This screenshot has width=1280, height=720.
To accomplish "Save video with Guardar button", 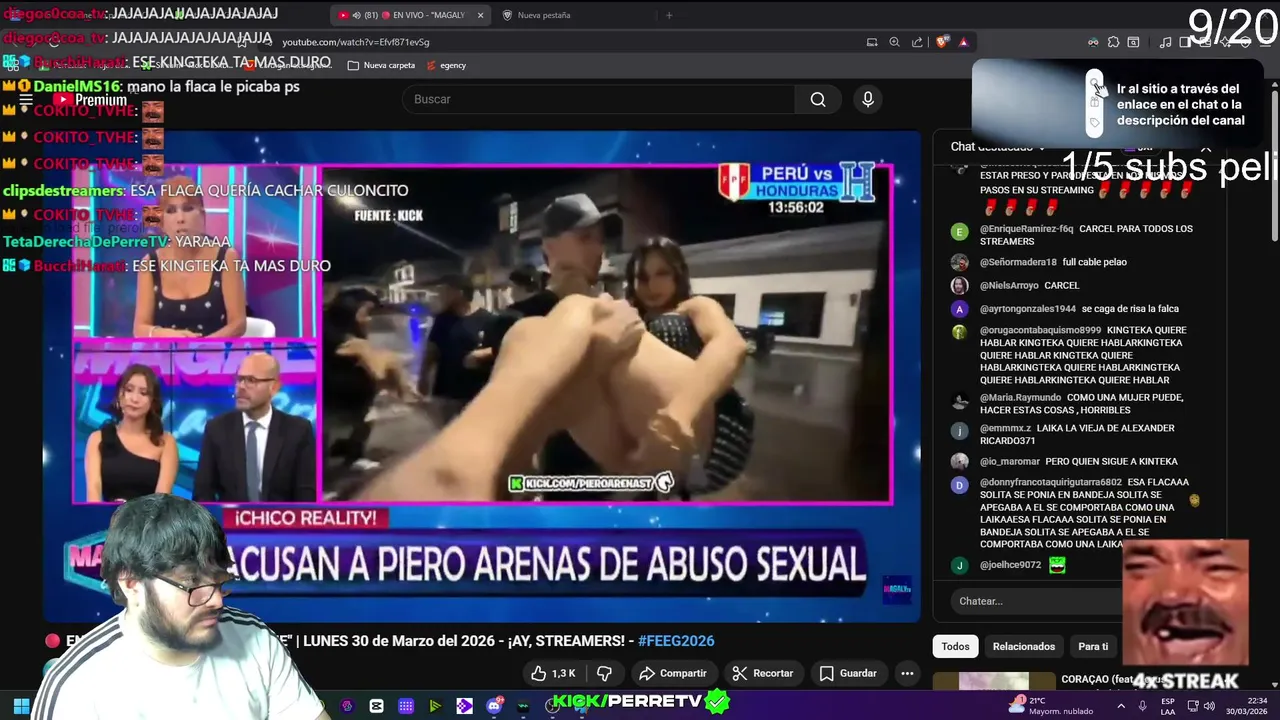I will tap(848, 673).
